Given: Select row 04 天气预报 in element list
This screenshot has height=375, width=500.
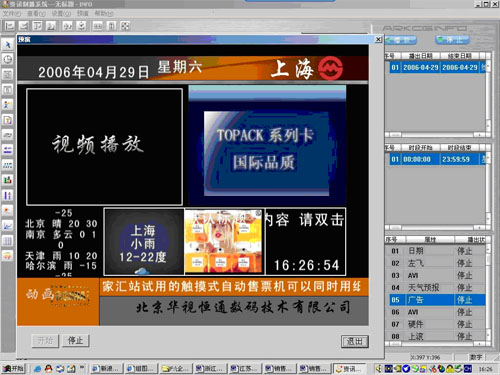Looking at the screenshot, I should point(438,288).
